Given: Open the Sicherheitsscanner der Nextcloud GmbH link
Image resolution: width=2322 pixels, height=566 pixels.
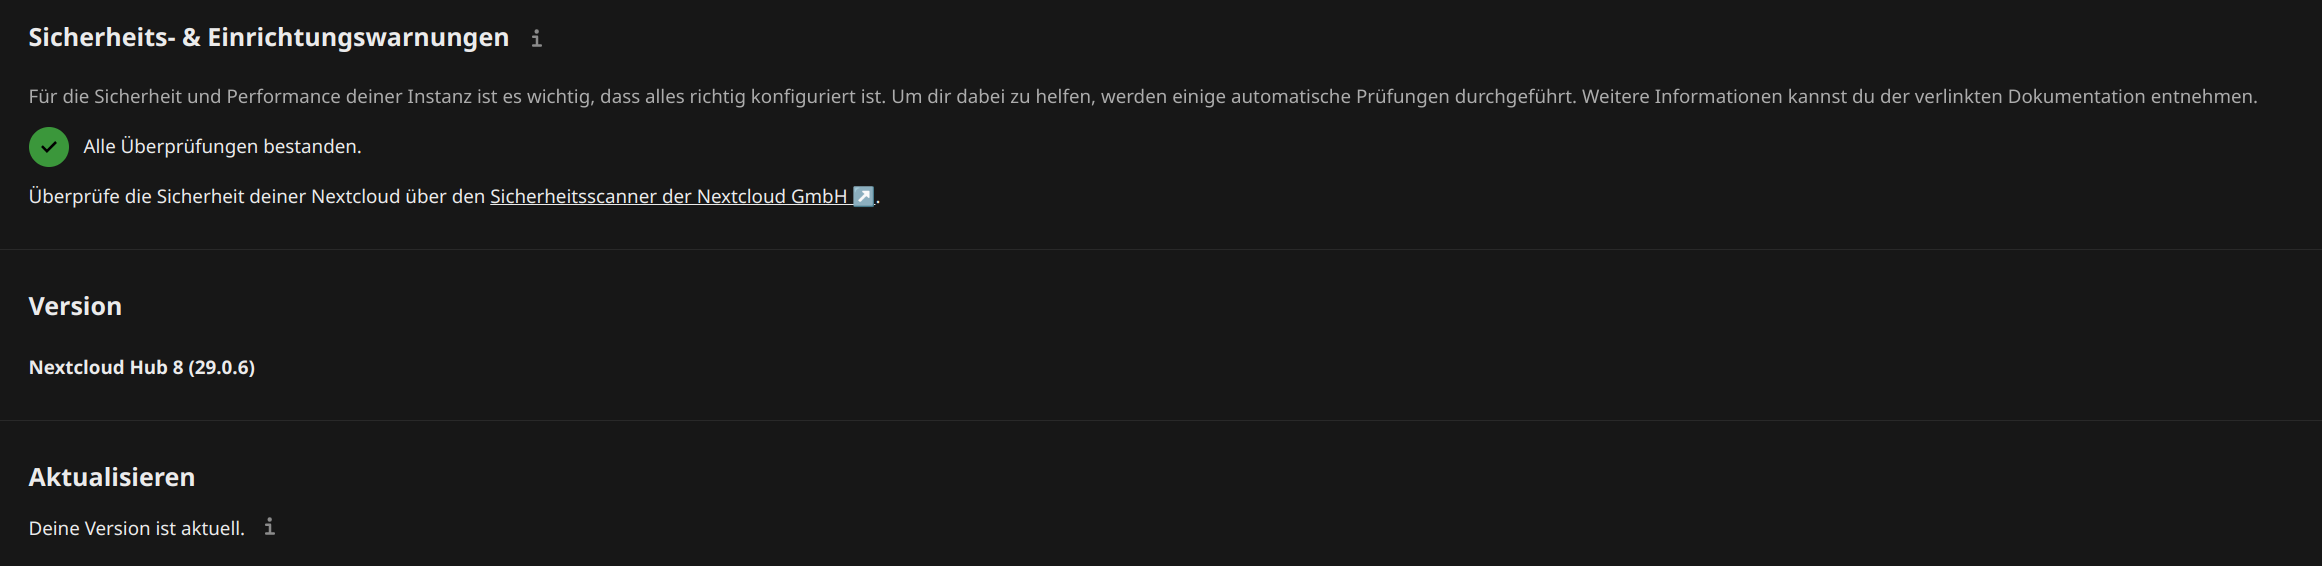Looking at the screenshot, I should pyautogui.click(x=682, y=197).
